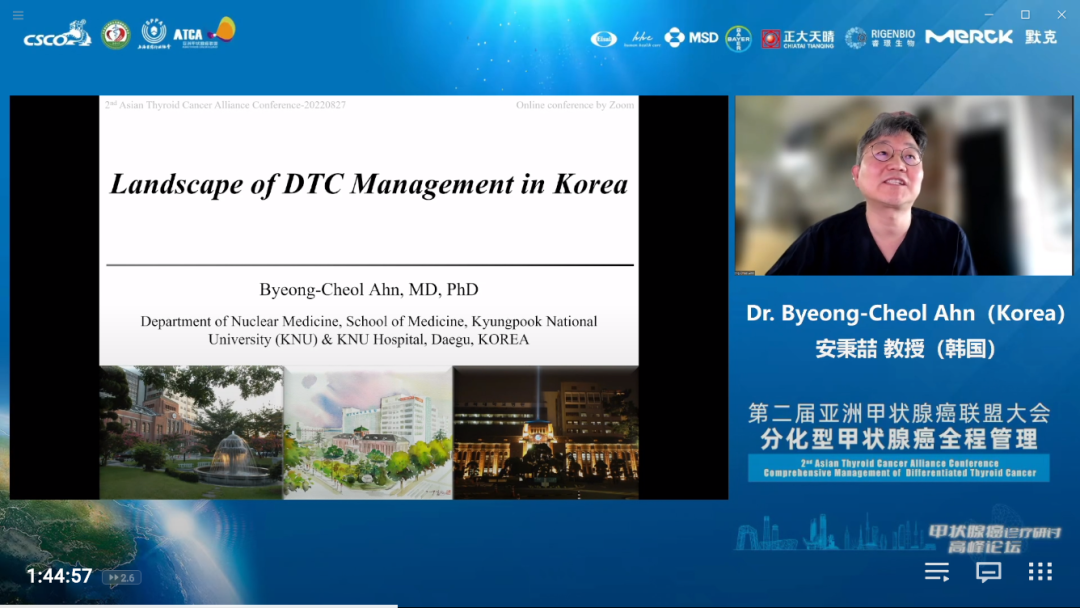Click the 2nd Asian Thyroid Cancer Alliance banner
This screenshot has width=1080, height=608.
point(898,468)
